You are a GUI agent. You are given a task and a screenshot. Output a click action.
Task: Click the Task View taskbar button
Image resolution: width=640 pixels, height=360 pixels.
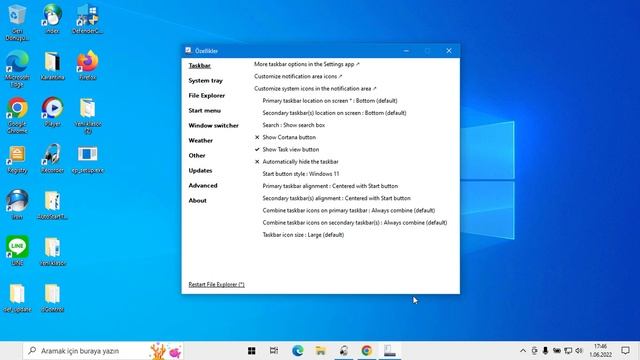(274, 351)
